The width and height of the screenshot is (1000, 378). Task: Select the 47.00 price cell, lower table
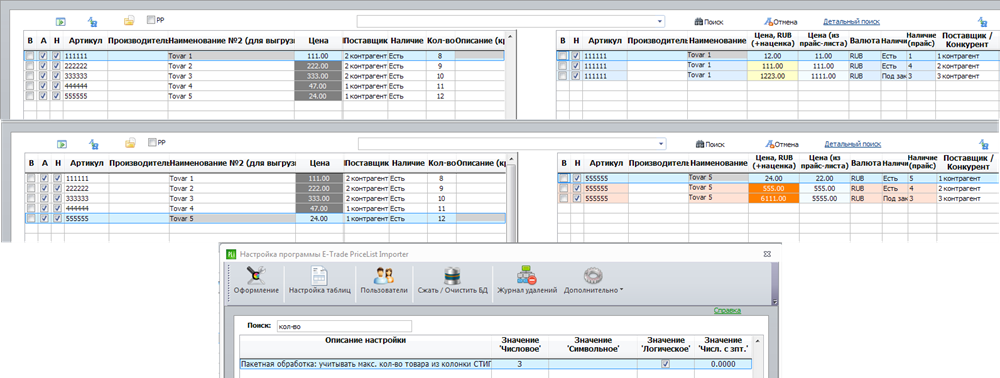tap(320, 208)
